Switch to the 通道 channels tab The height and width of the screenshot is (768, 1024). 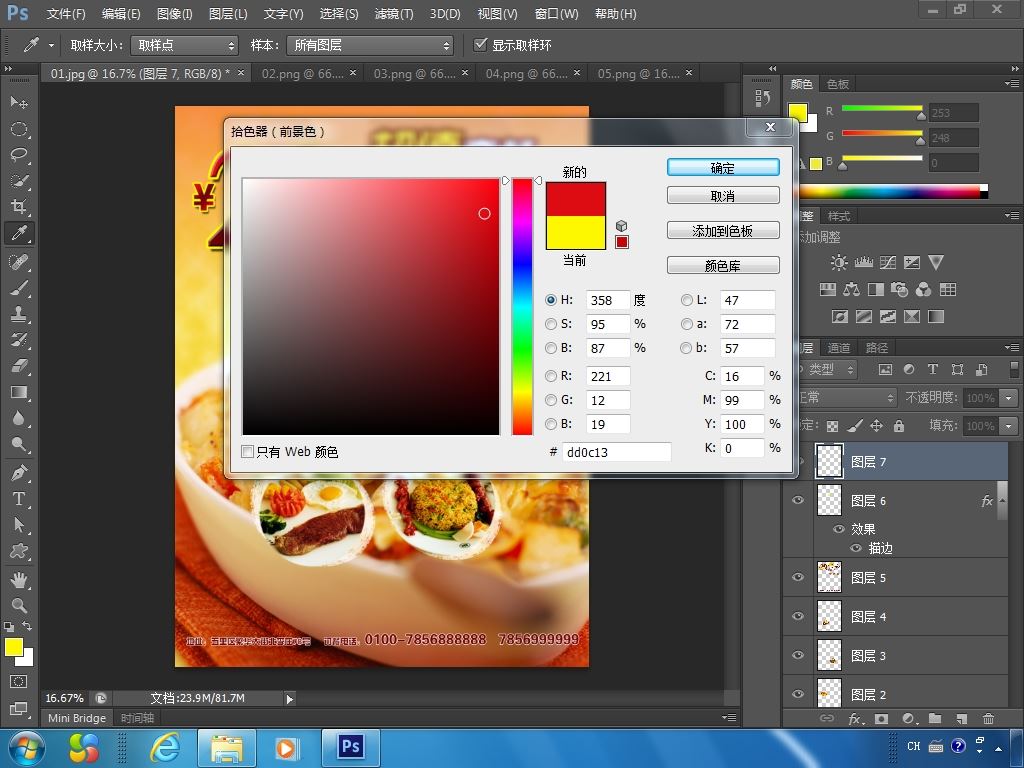(839, 348)
